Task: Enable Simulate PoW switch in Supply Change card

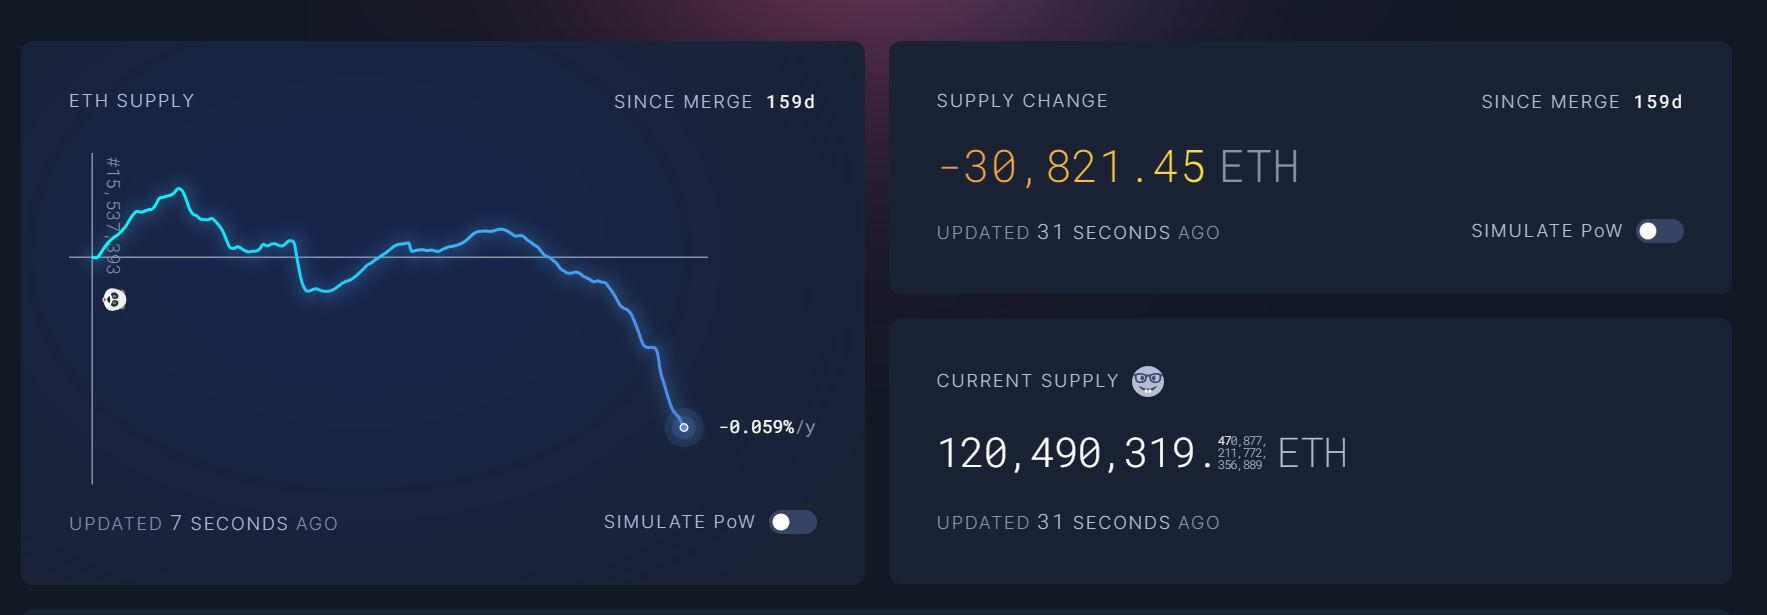Action: pyautogui.click(x=1659, y=231)
